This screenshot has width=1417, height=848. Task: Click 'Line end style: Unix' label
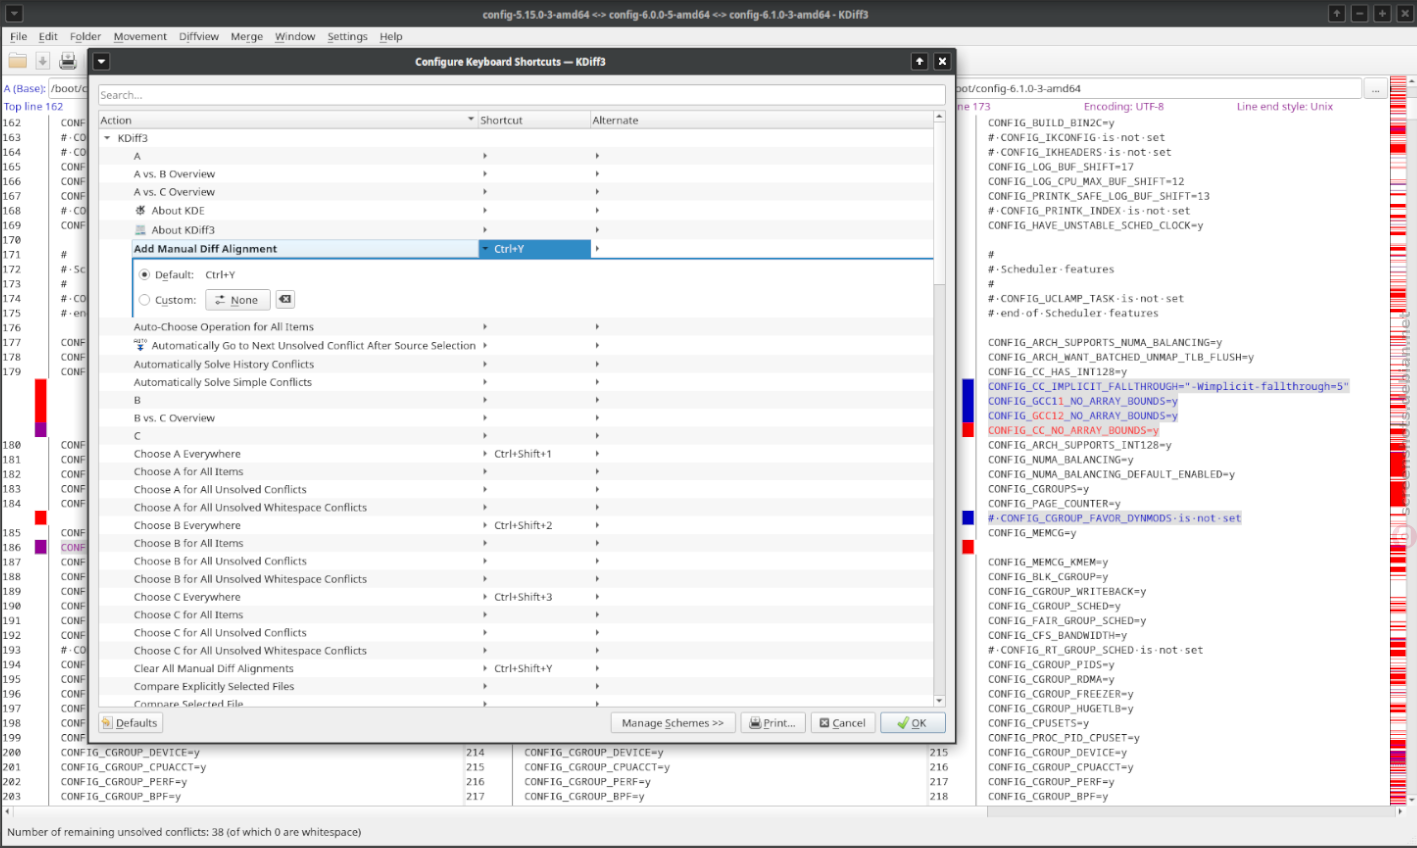1284,106
